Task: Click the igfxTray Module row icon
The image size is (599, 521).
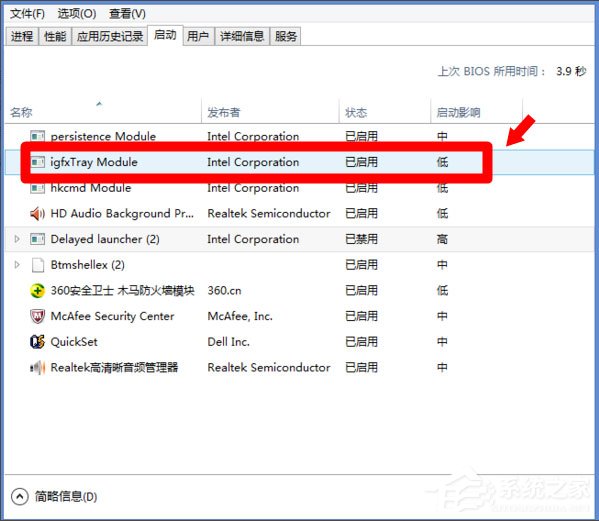Action: click(x=37, y=162)
